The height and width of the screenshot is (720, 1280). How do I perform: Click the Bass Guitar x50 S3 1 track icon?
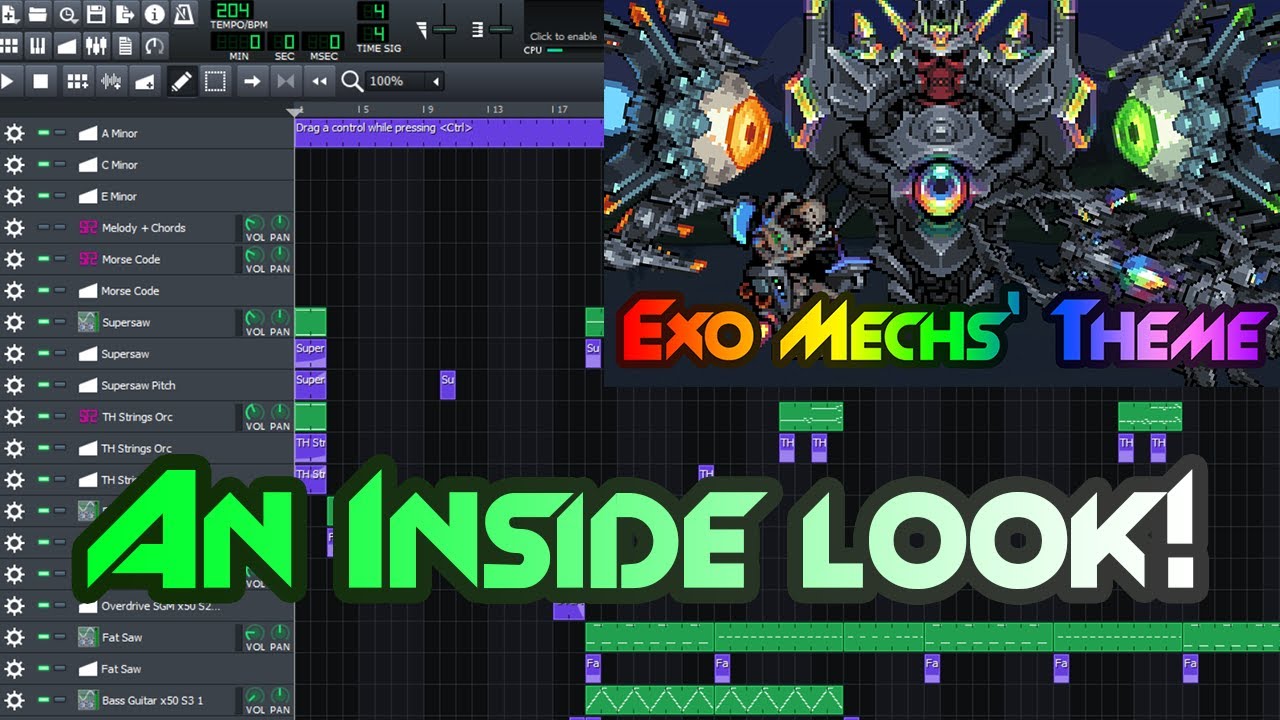coord(87,700)
